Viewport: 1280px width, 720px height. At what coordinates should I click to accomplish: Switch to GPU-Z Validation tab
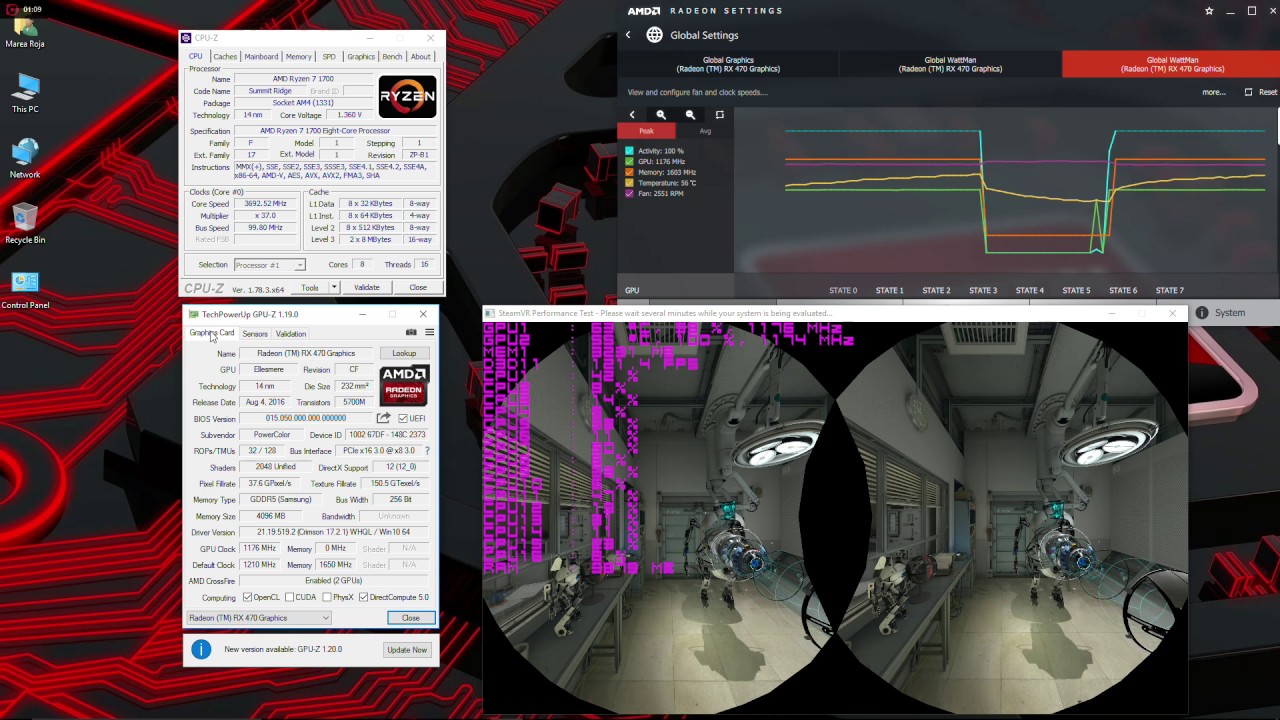pos(291,334)
